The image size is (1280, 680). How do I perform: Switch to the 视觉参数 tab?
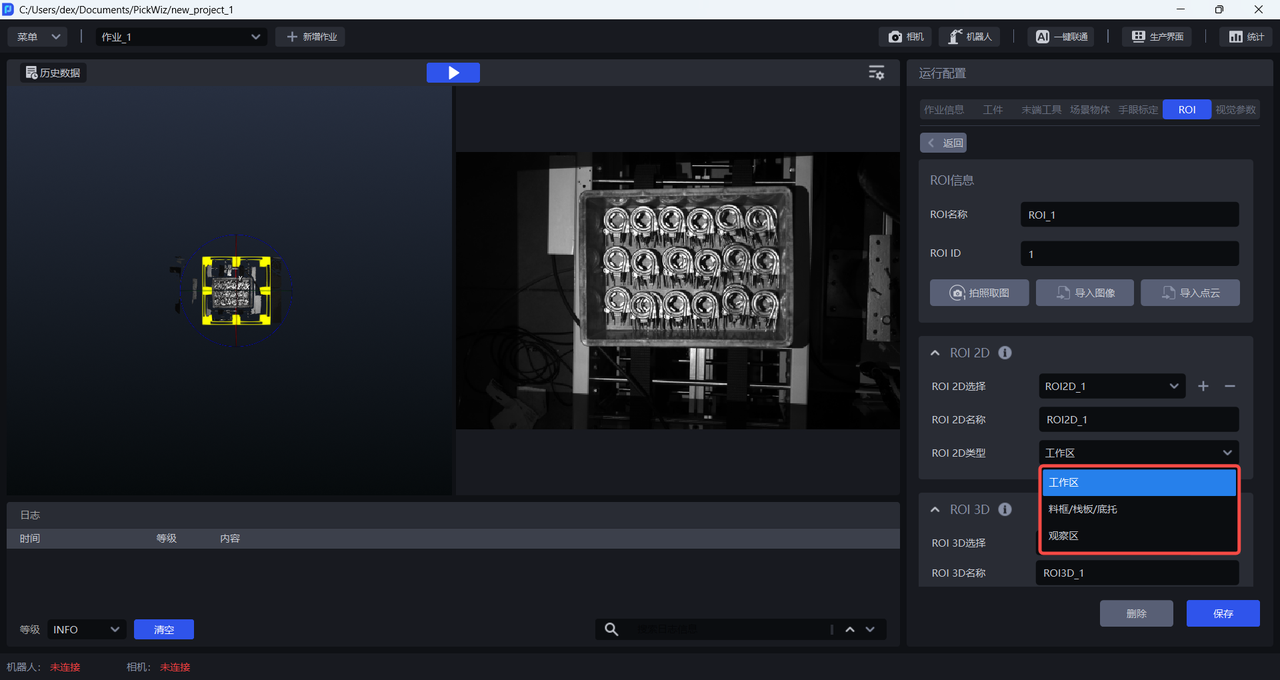(1236, 110)
